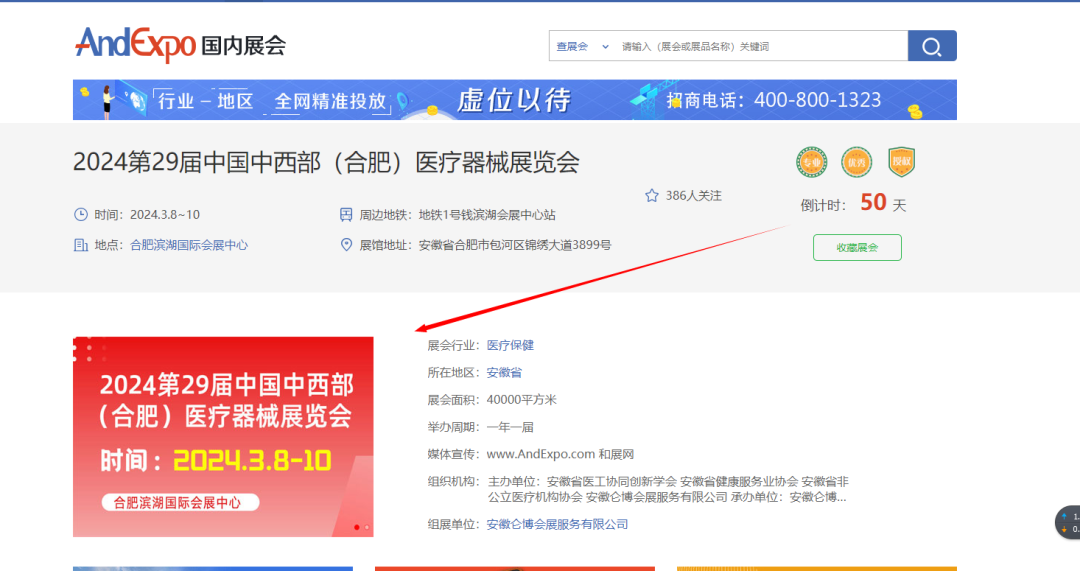
Task: Click the 40000平方米 area value
Action: click(x=521, y=399)
